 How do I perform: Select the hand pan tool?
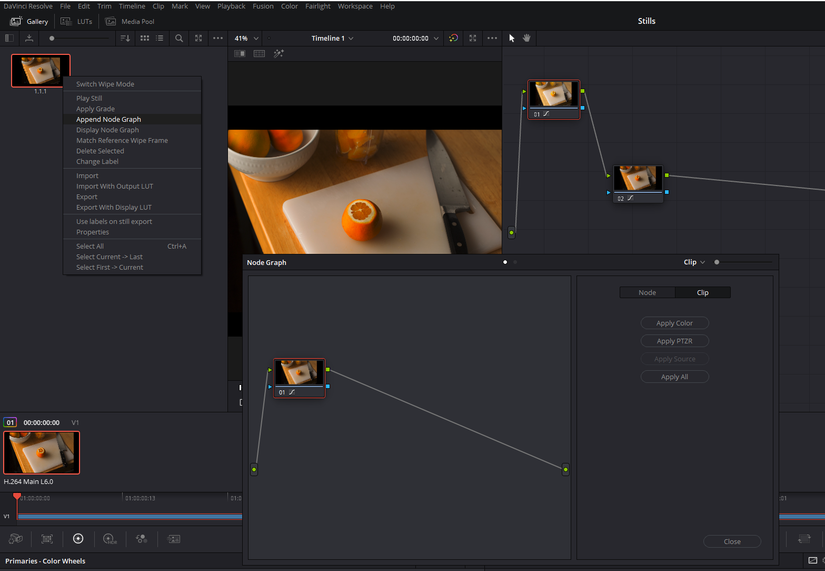tap(527, 38)
